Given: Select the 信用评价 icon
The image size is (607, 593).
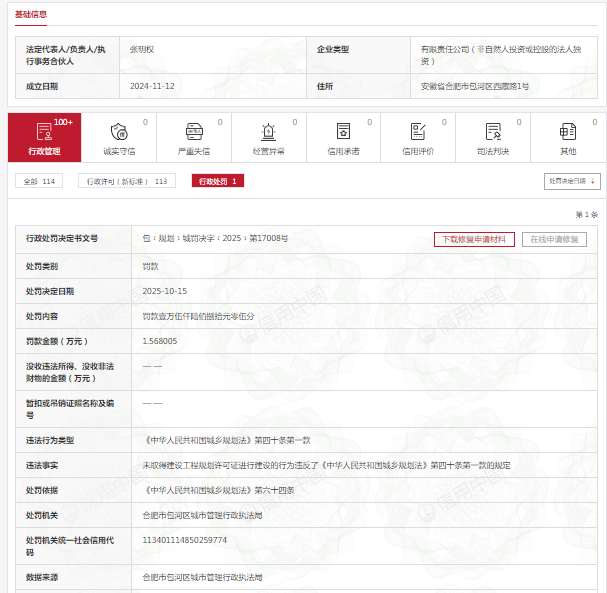Looking at the screenshot, I should point(418,131).
